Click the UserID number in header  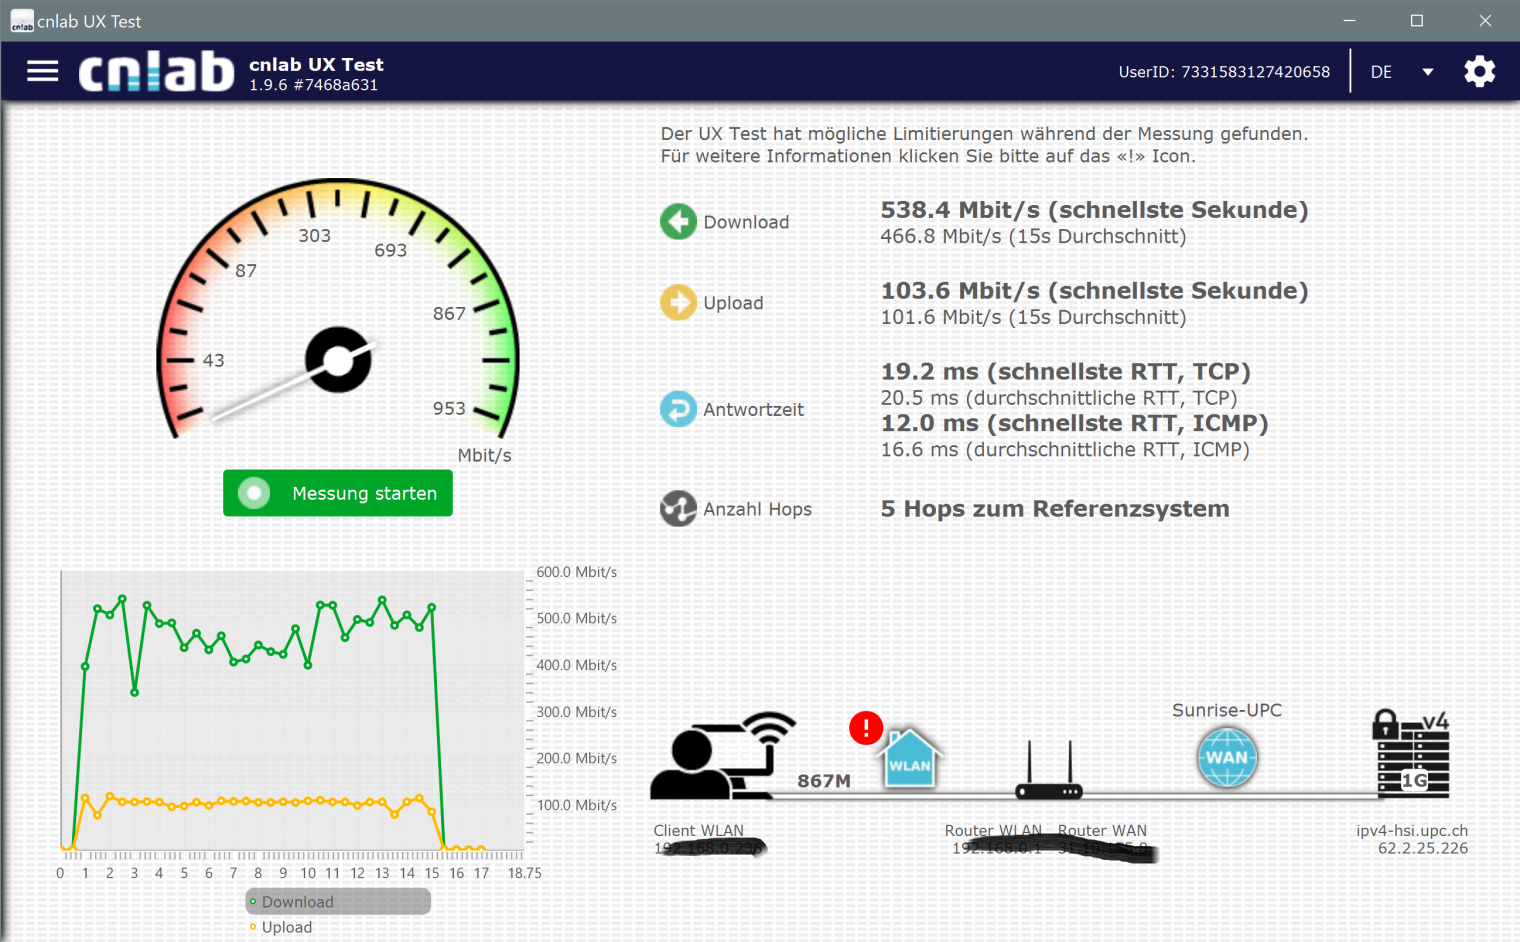[1255, 72]
